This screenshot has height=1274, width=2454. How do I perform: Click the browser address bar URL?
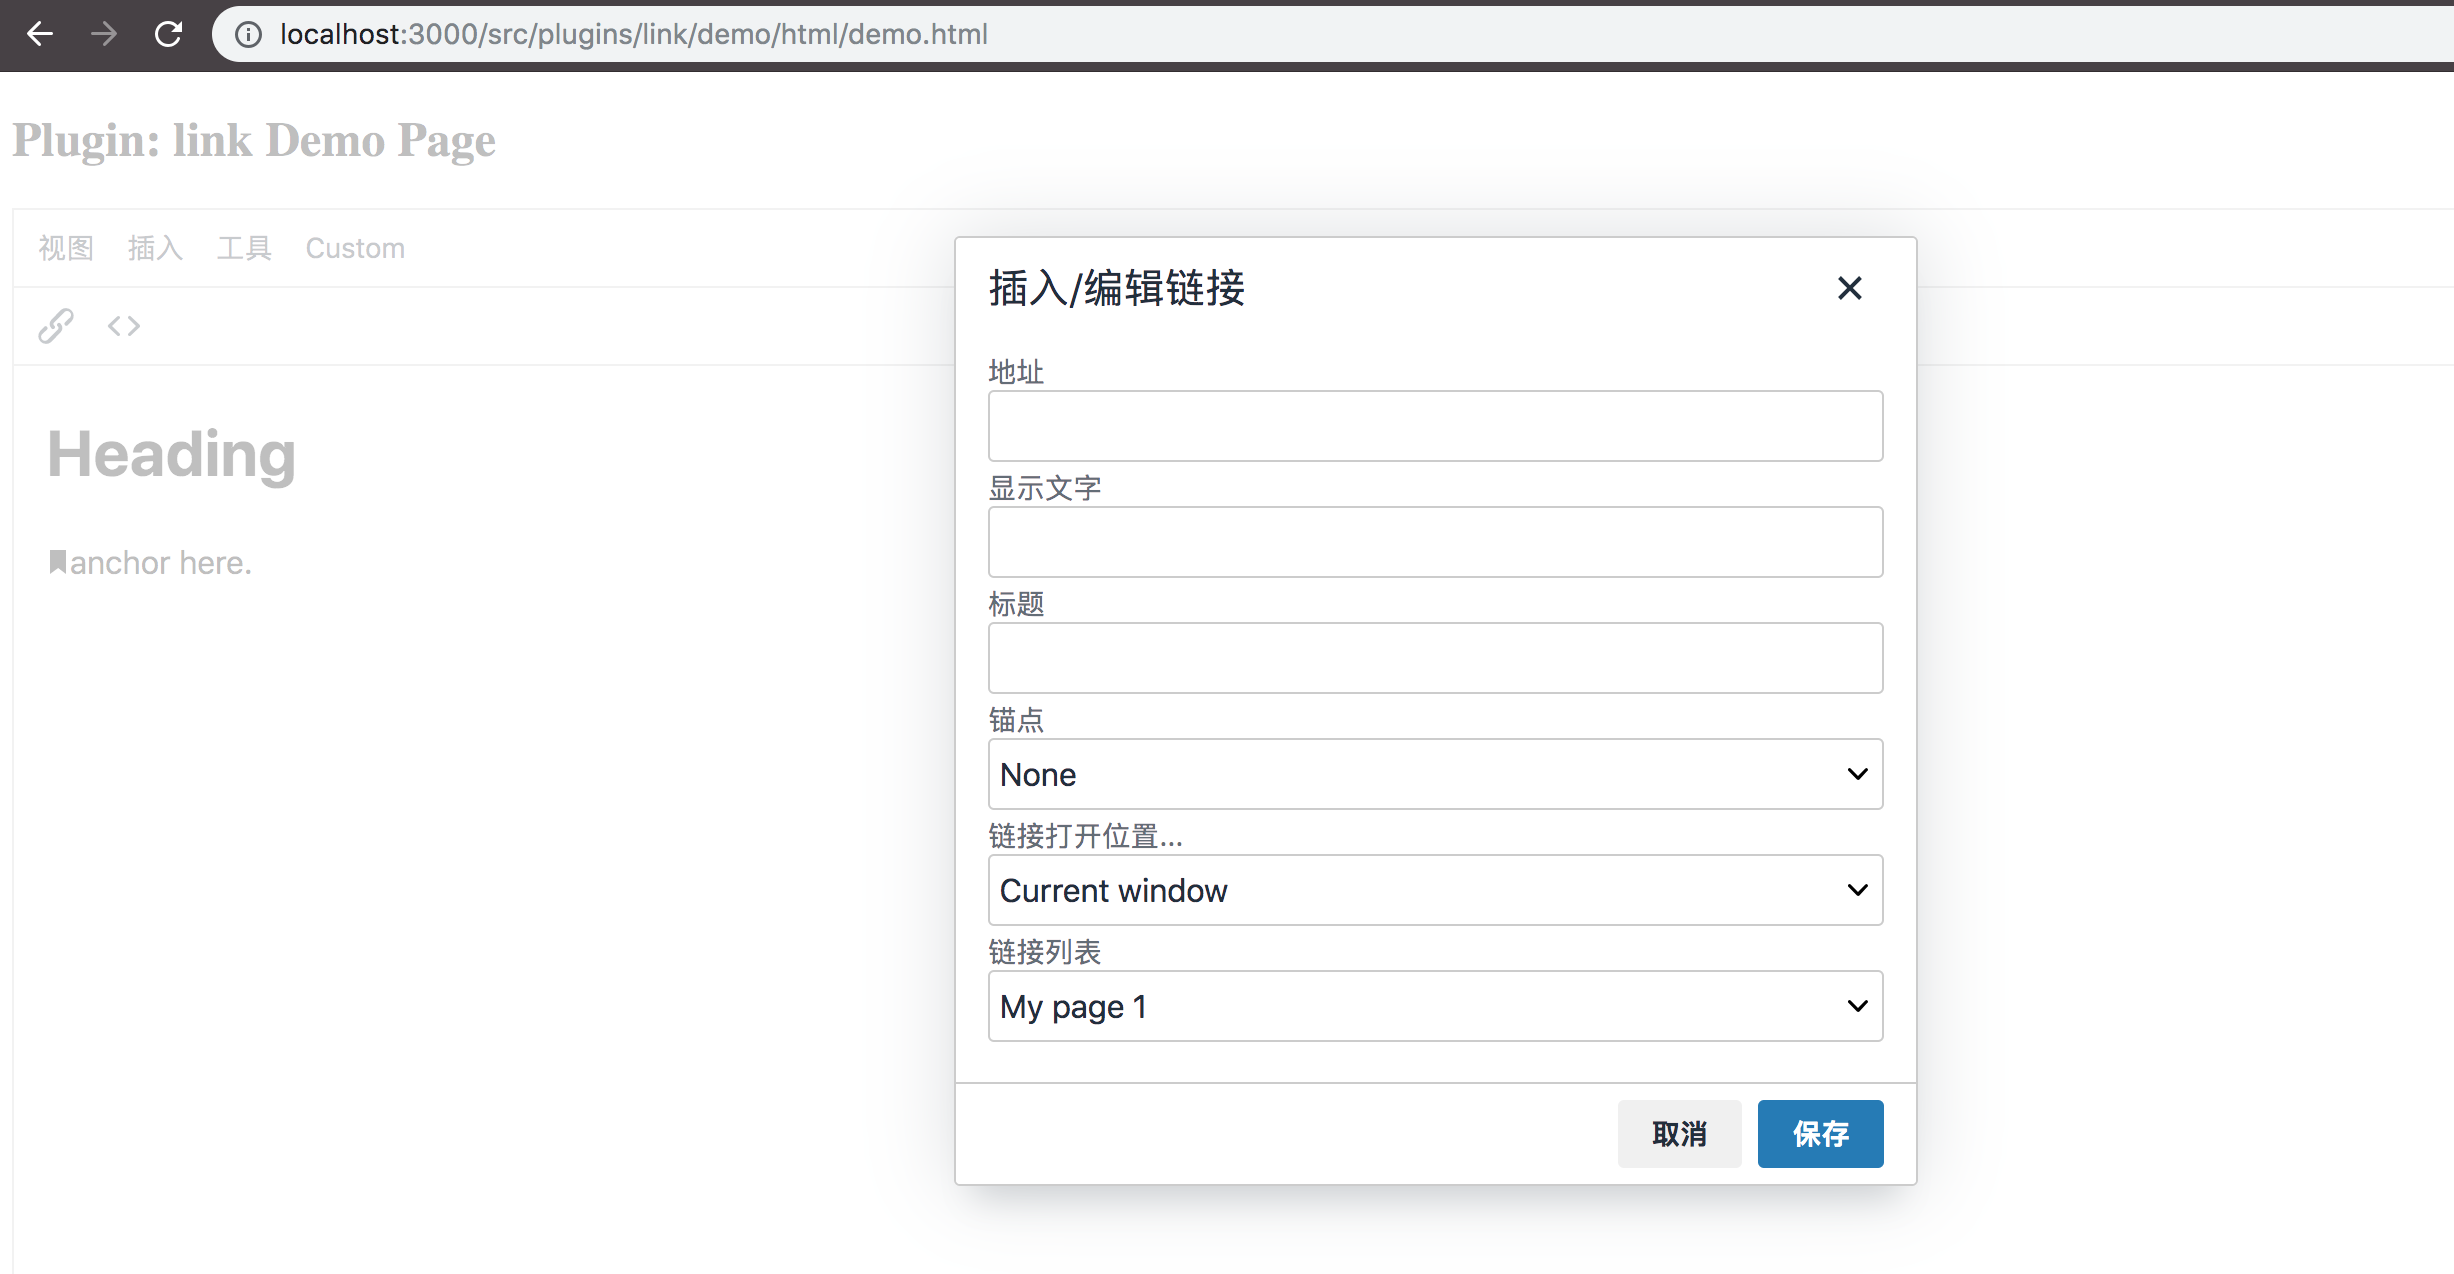(634, 35)
